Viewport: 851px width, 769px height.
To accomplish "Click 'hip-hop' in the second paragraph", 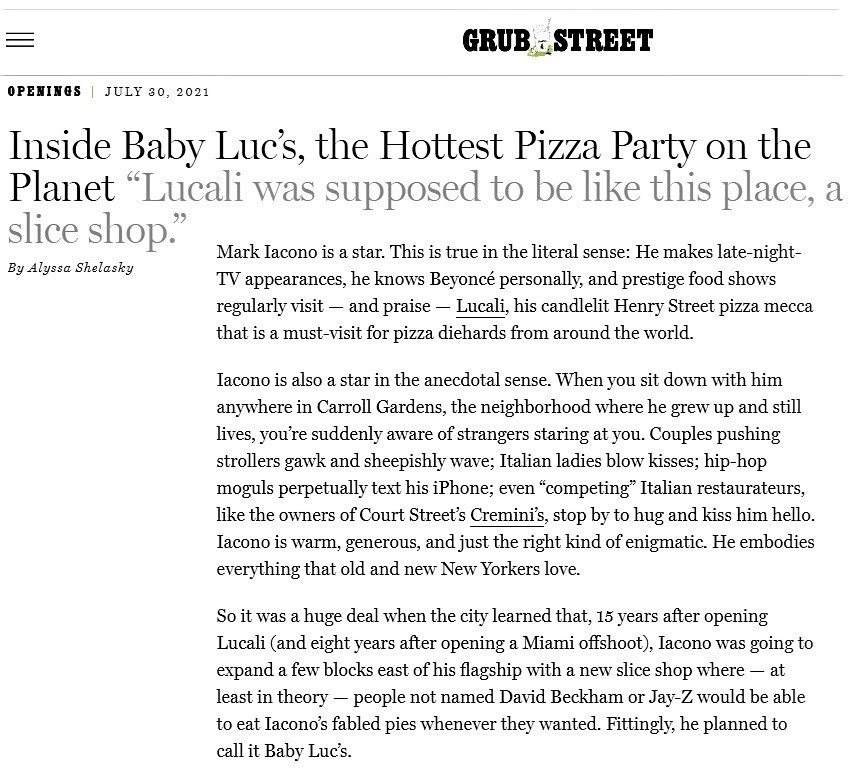I will point(735,462).
